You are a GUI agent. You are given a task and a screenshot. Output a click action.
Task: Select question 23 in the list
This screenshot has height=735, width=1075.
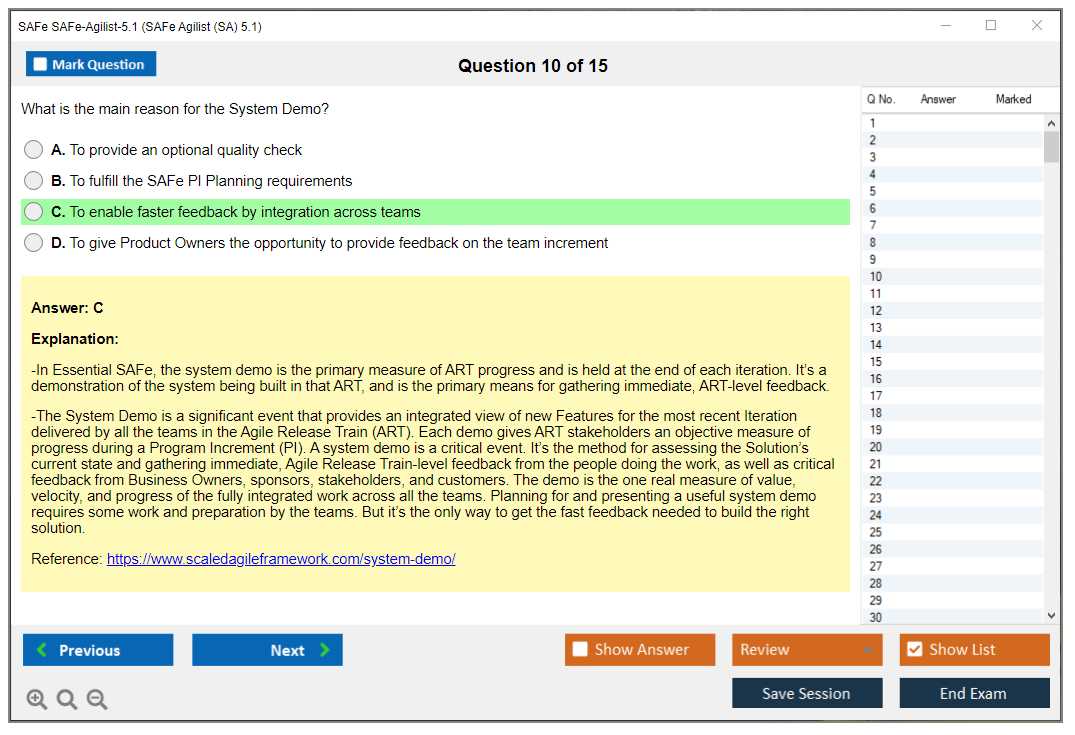click(x=952, y=498)
